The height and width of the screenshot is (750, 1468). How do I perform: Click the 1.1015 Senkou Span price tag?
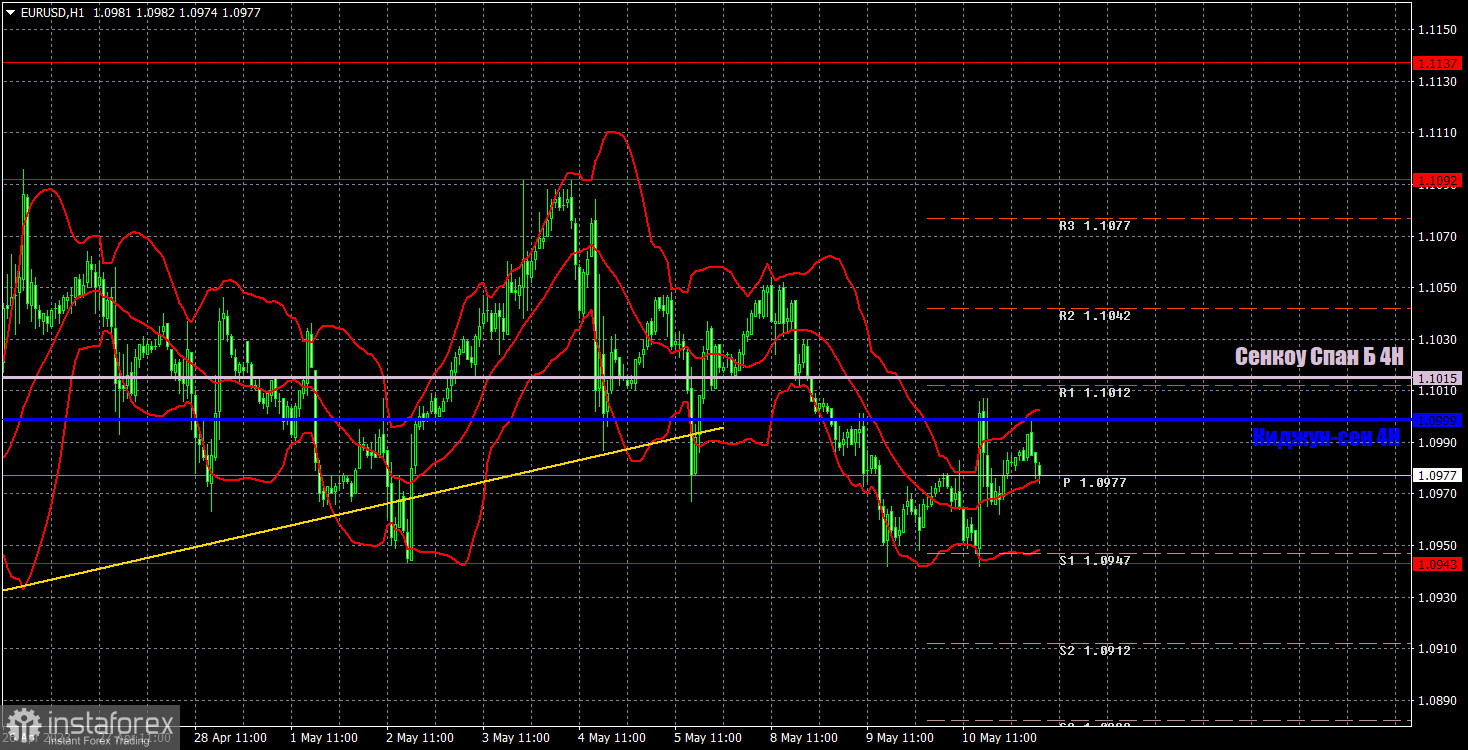[x=1438, y=378]
